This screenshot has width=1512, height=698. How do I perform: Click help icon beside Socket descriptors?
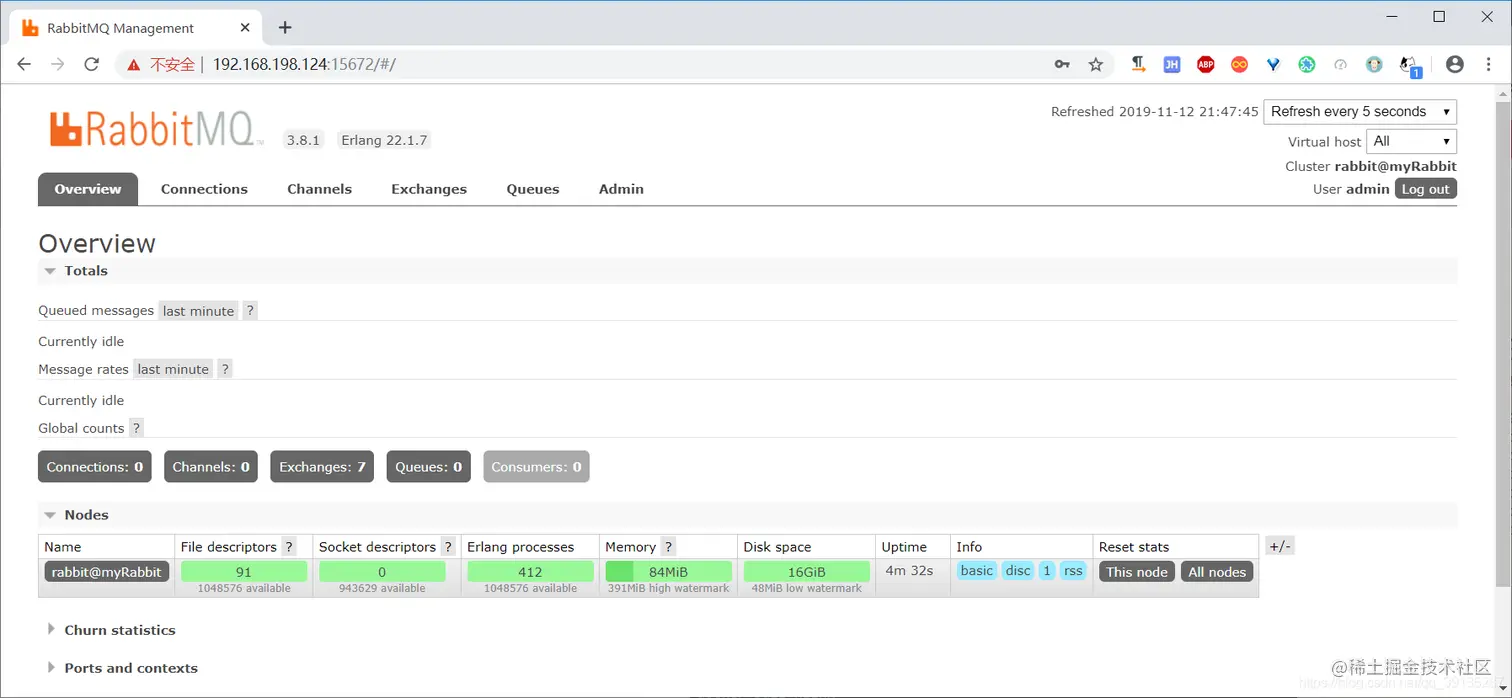[448, 547]
